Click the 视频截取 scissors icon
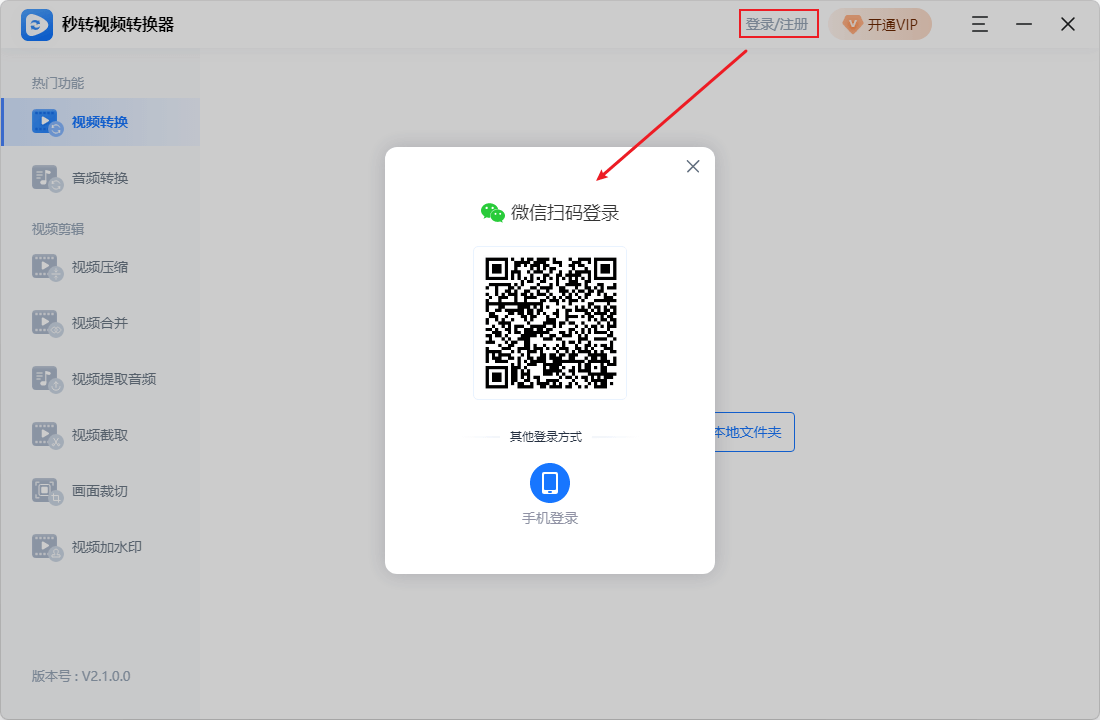The image size is (1100, 720). tap(47, 436)
